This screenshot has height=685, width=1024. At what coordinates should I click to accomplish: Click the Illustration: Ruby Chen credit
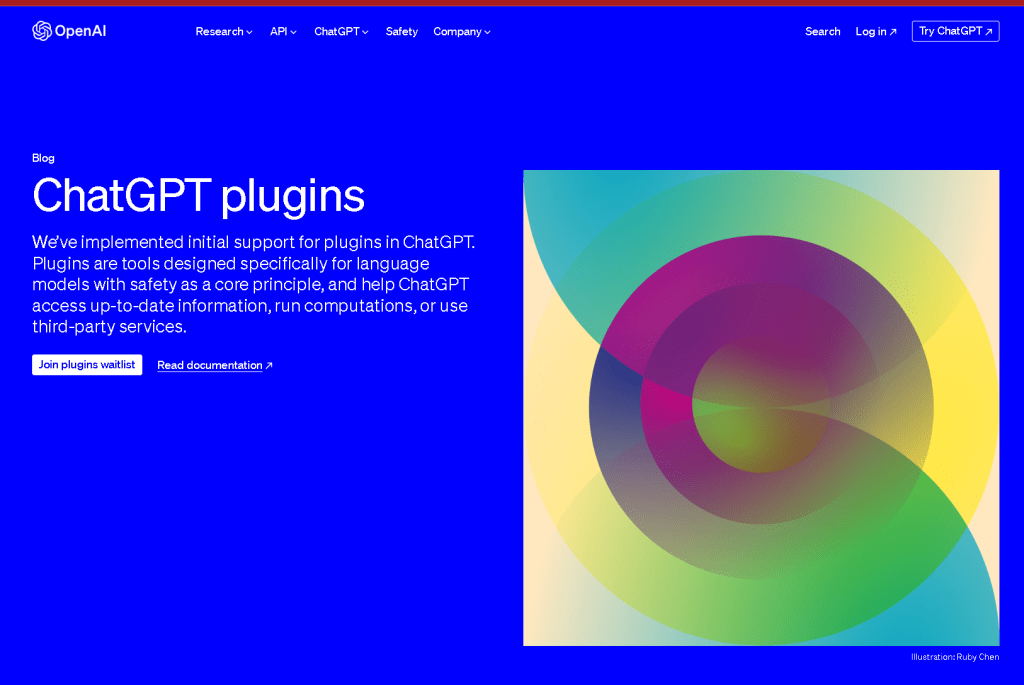point(955,657)
